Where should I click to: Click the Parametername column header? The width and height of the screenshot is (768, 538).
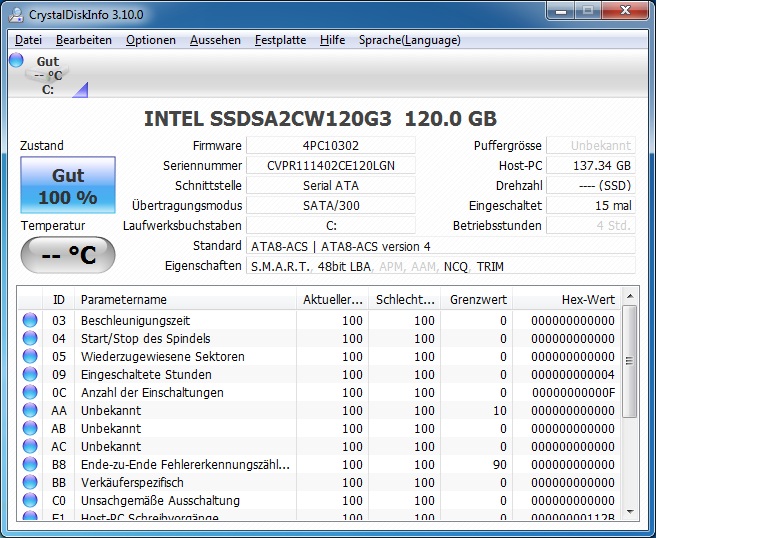(x=185, y=299)
